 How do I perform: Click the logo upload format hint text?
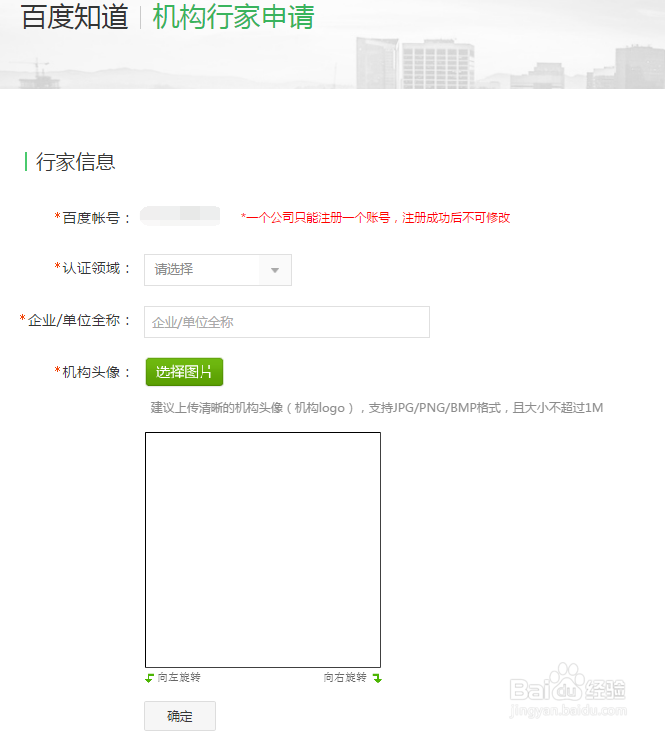click(377, 408)
